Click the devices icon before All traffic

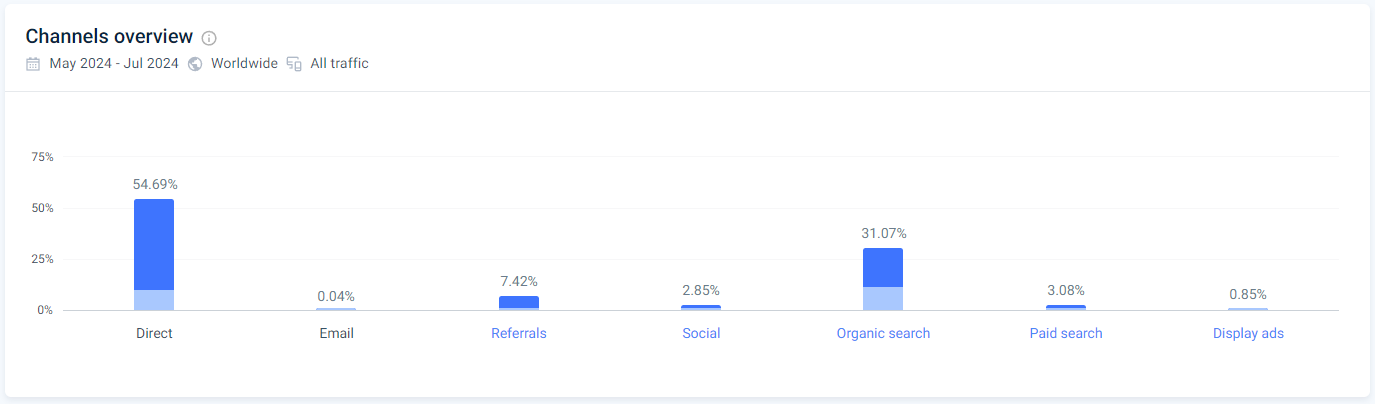pyautogui.click(x=294, y=64)
